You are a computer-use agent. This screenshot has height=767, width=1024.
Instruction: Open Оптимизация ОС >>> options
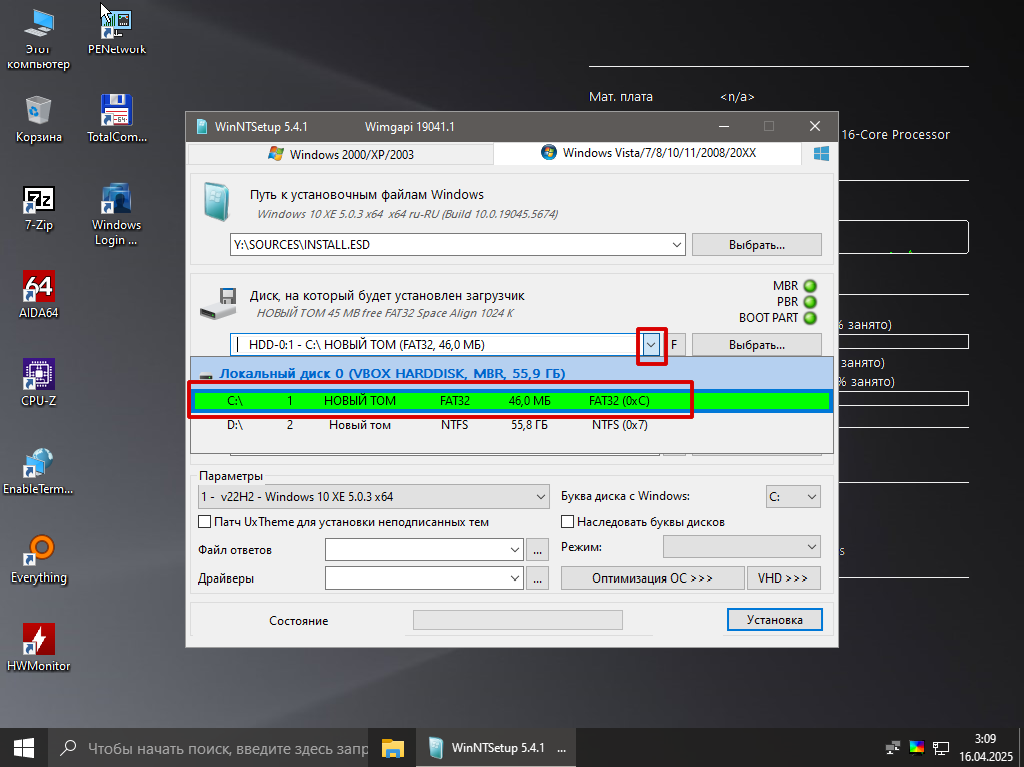652,578
